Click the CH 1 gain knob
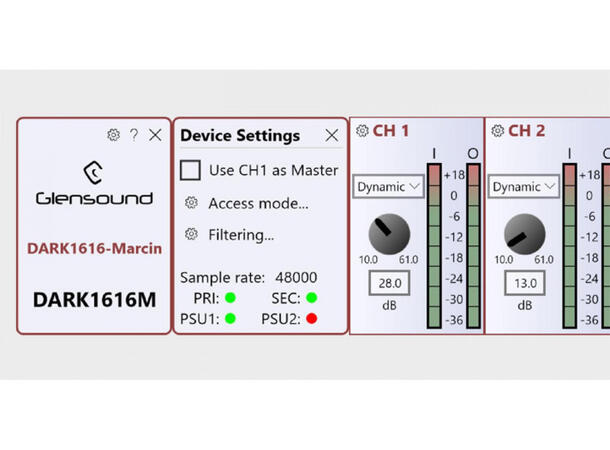The image size is (610, 450). coord(389,234)
